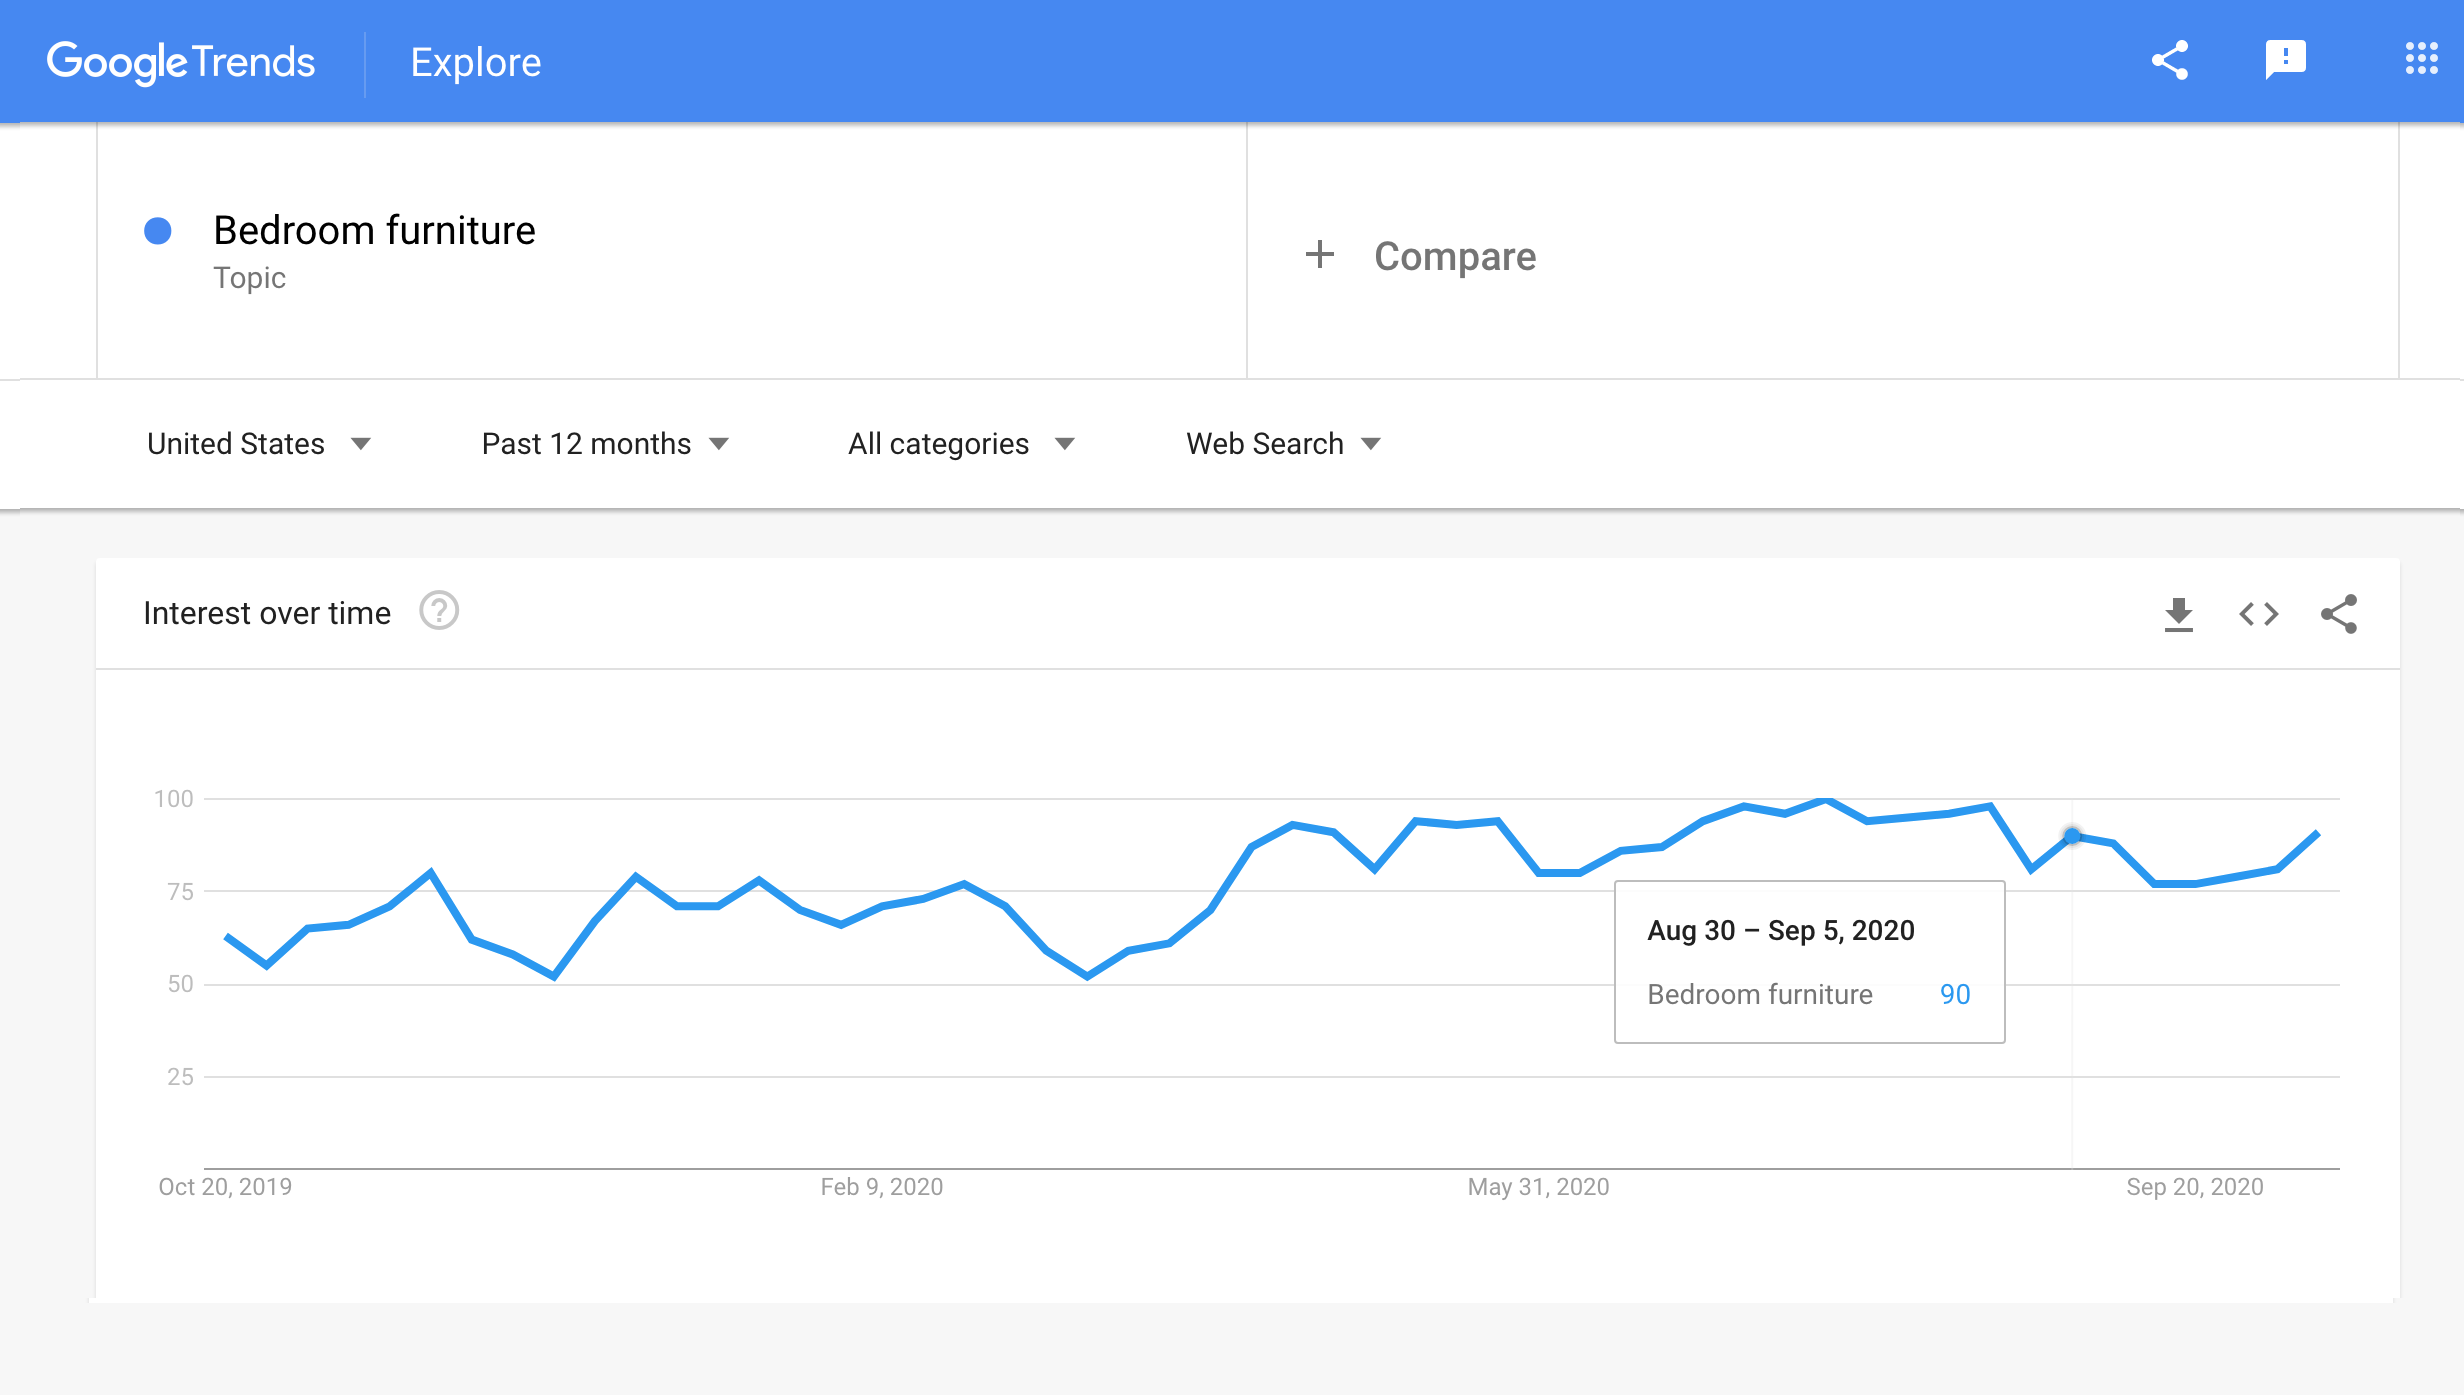This screenshot has width=2464, height=1395.
Task: Expand the United States region dropdown
Action: tap(259, 443)
